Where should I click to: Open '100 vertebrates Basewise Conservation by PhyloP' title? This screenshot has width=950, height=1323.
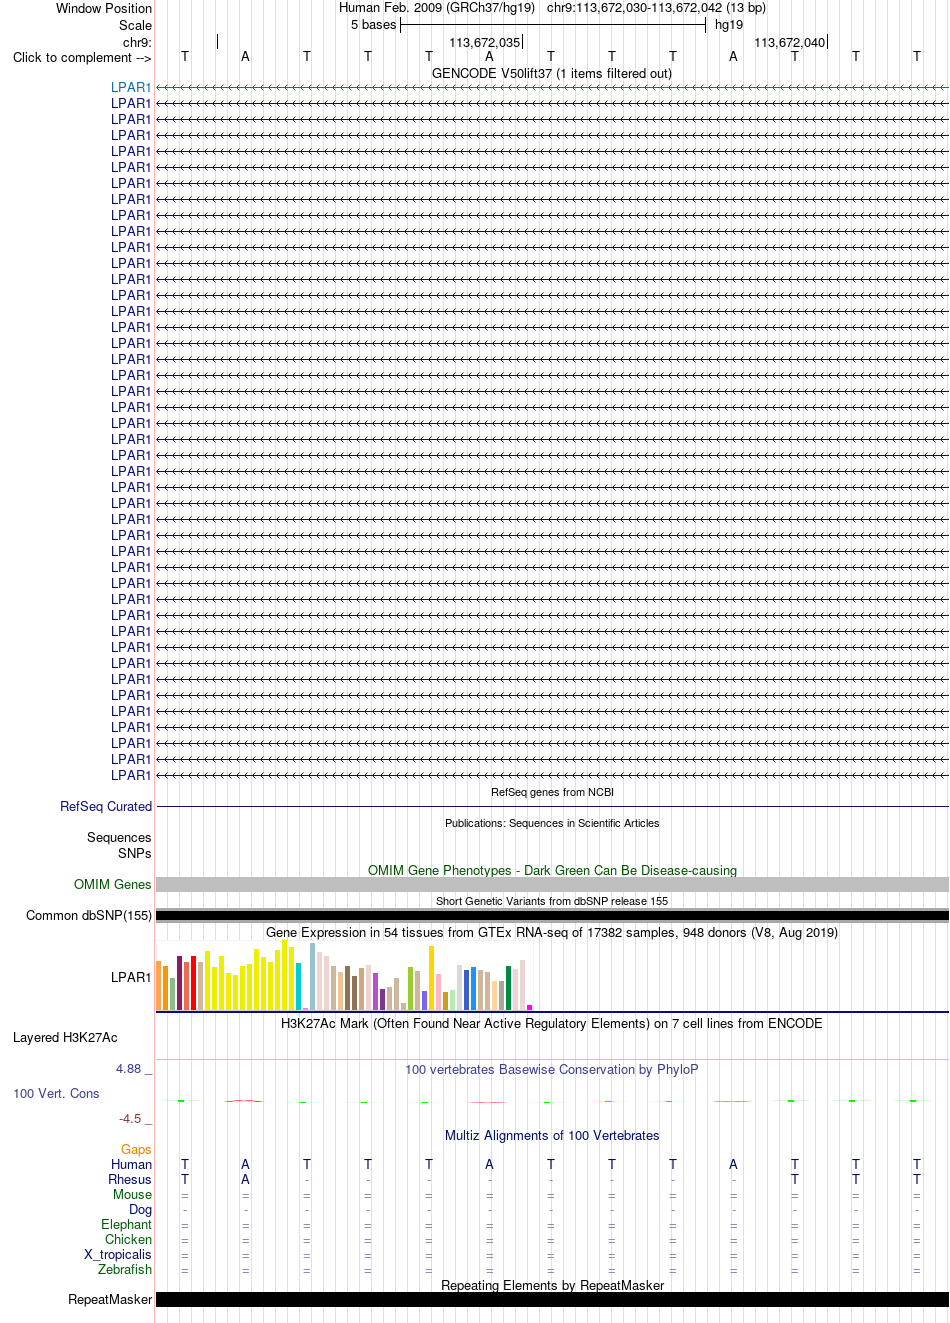pyautogui.click(x=552, y=1069)
